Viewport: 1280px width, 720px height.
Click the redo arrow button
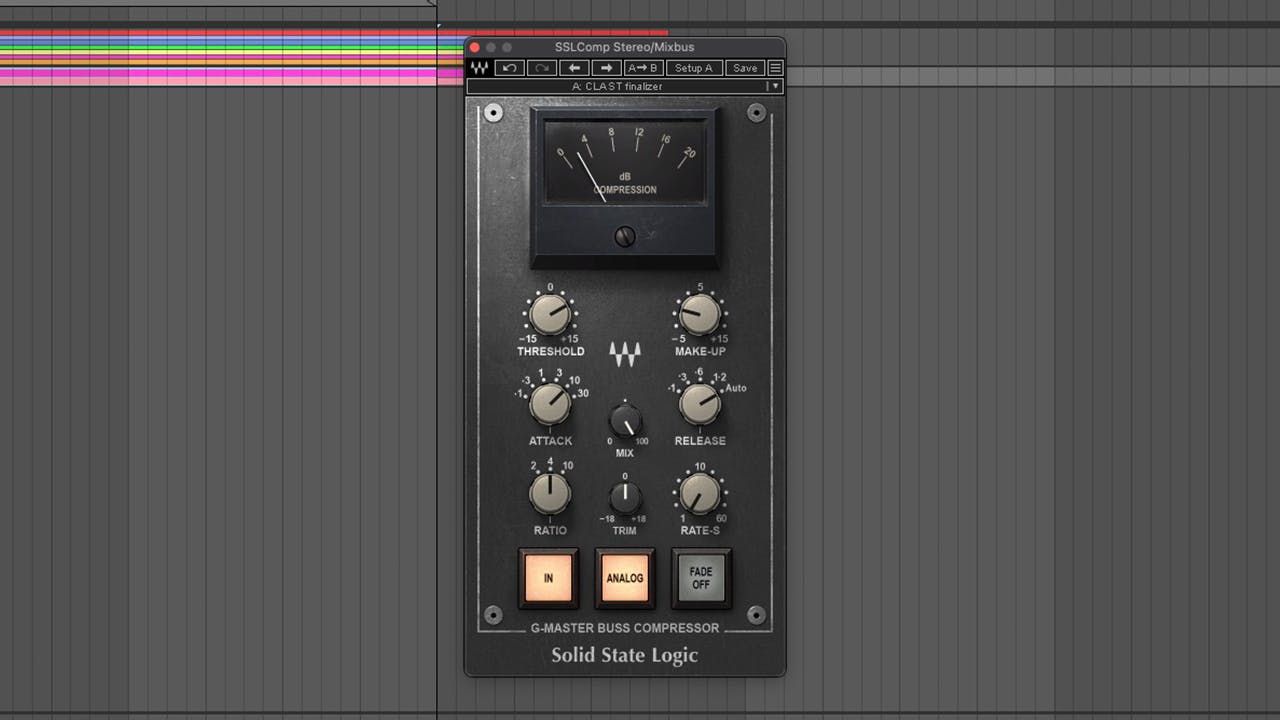tap(542, 68)
